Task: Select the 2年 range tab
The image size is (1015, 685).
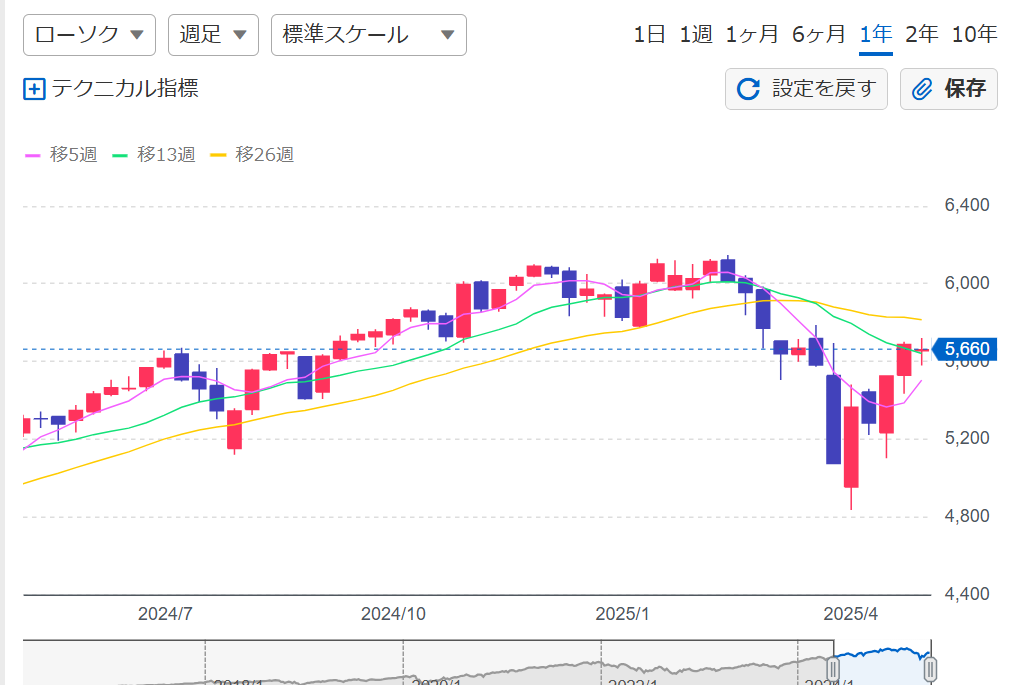Action: pyautogui.click(x=922, y=34)
